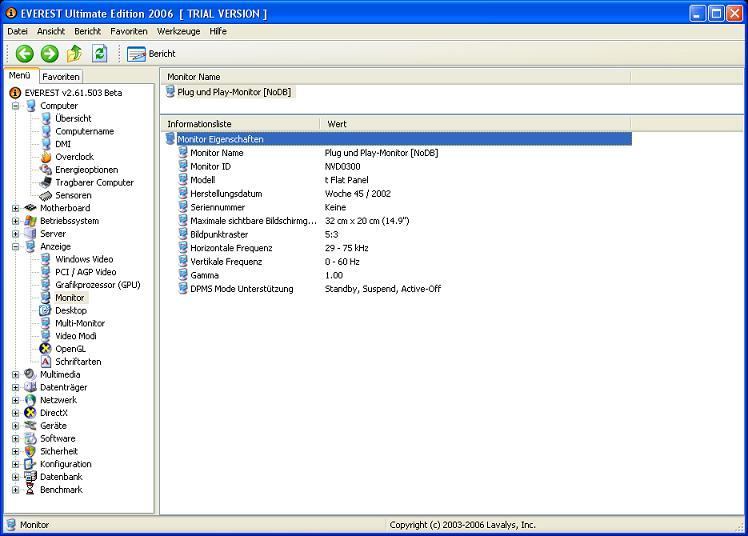Select the Monitor Eigenschaften highlighted row
Viewport: 748px width, 536px height.
[398, 139]
